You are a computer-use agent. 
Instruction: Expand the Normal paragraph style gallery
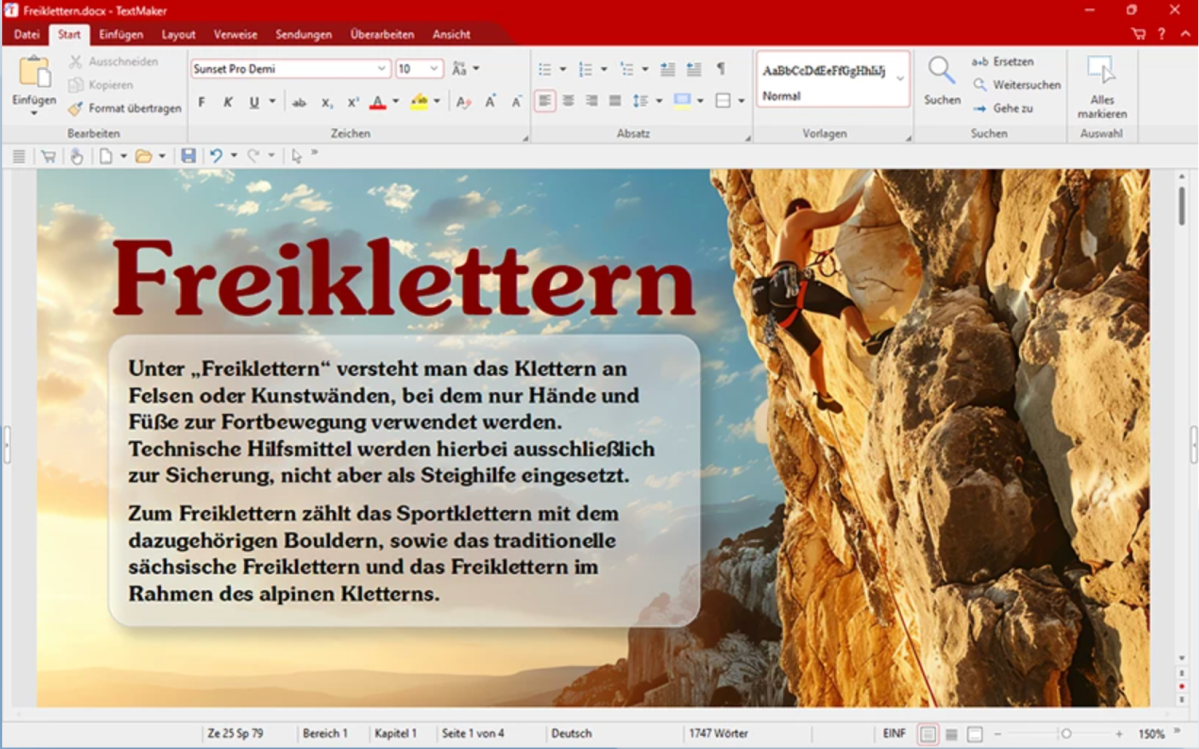(x=899, y=79)
